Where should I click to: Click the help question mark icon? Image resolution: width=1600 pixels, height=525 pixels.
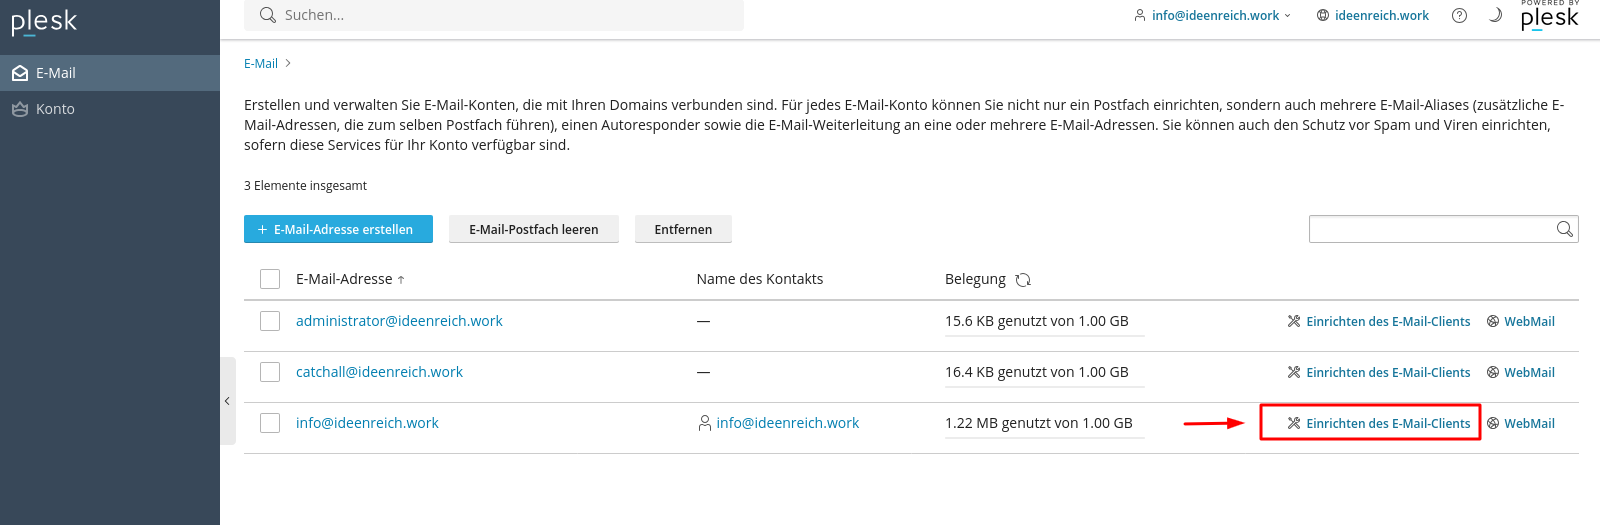click(x=1459, y=15)
